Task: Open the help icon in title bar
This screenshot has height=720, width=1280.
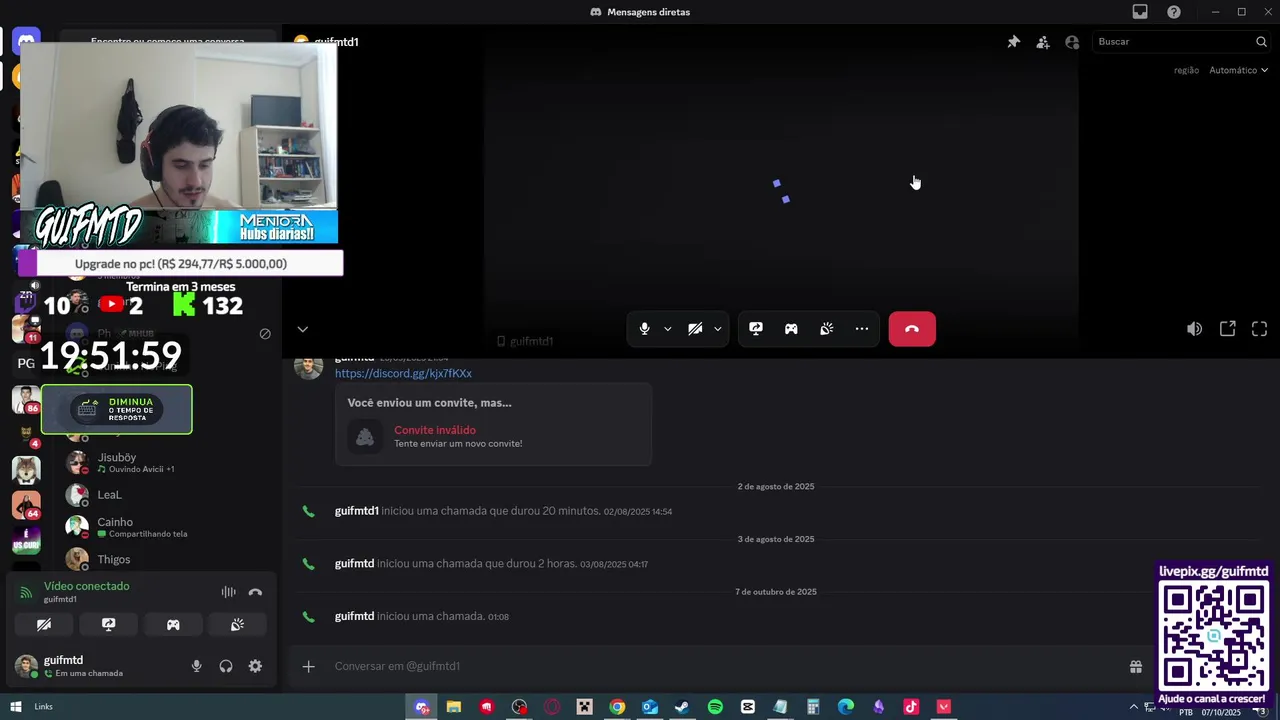Action: [x=1174, y=12]
